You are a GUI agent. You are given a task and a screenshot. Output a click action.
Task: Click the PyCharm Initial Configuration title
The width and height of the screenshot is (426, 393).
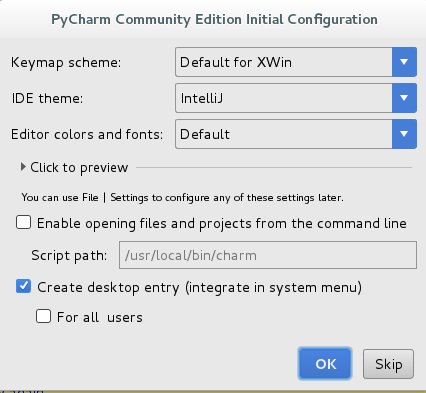tap(214, 20)
